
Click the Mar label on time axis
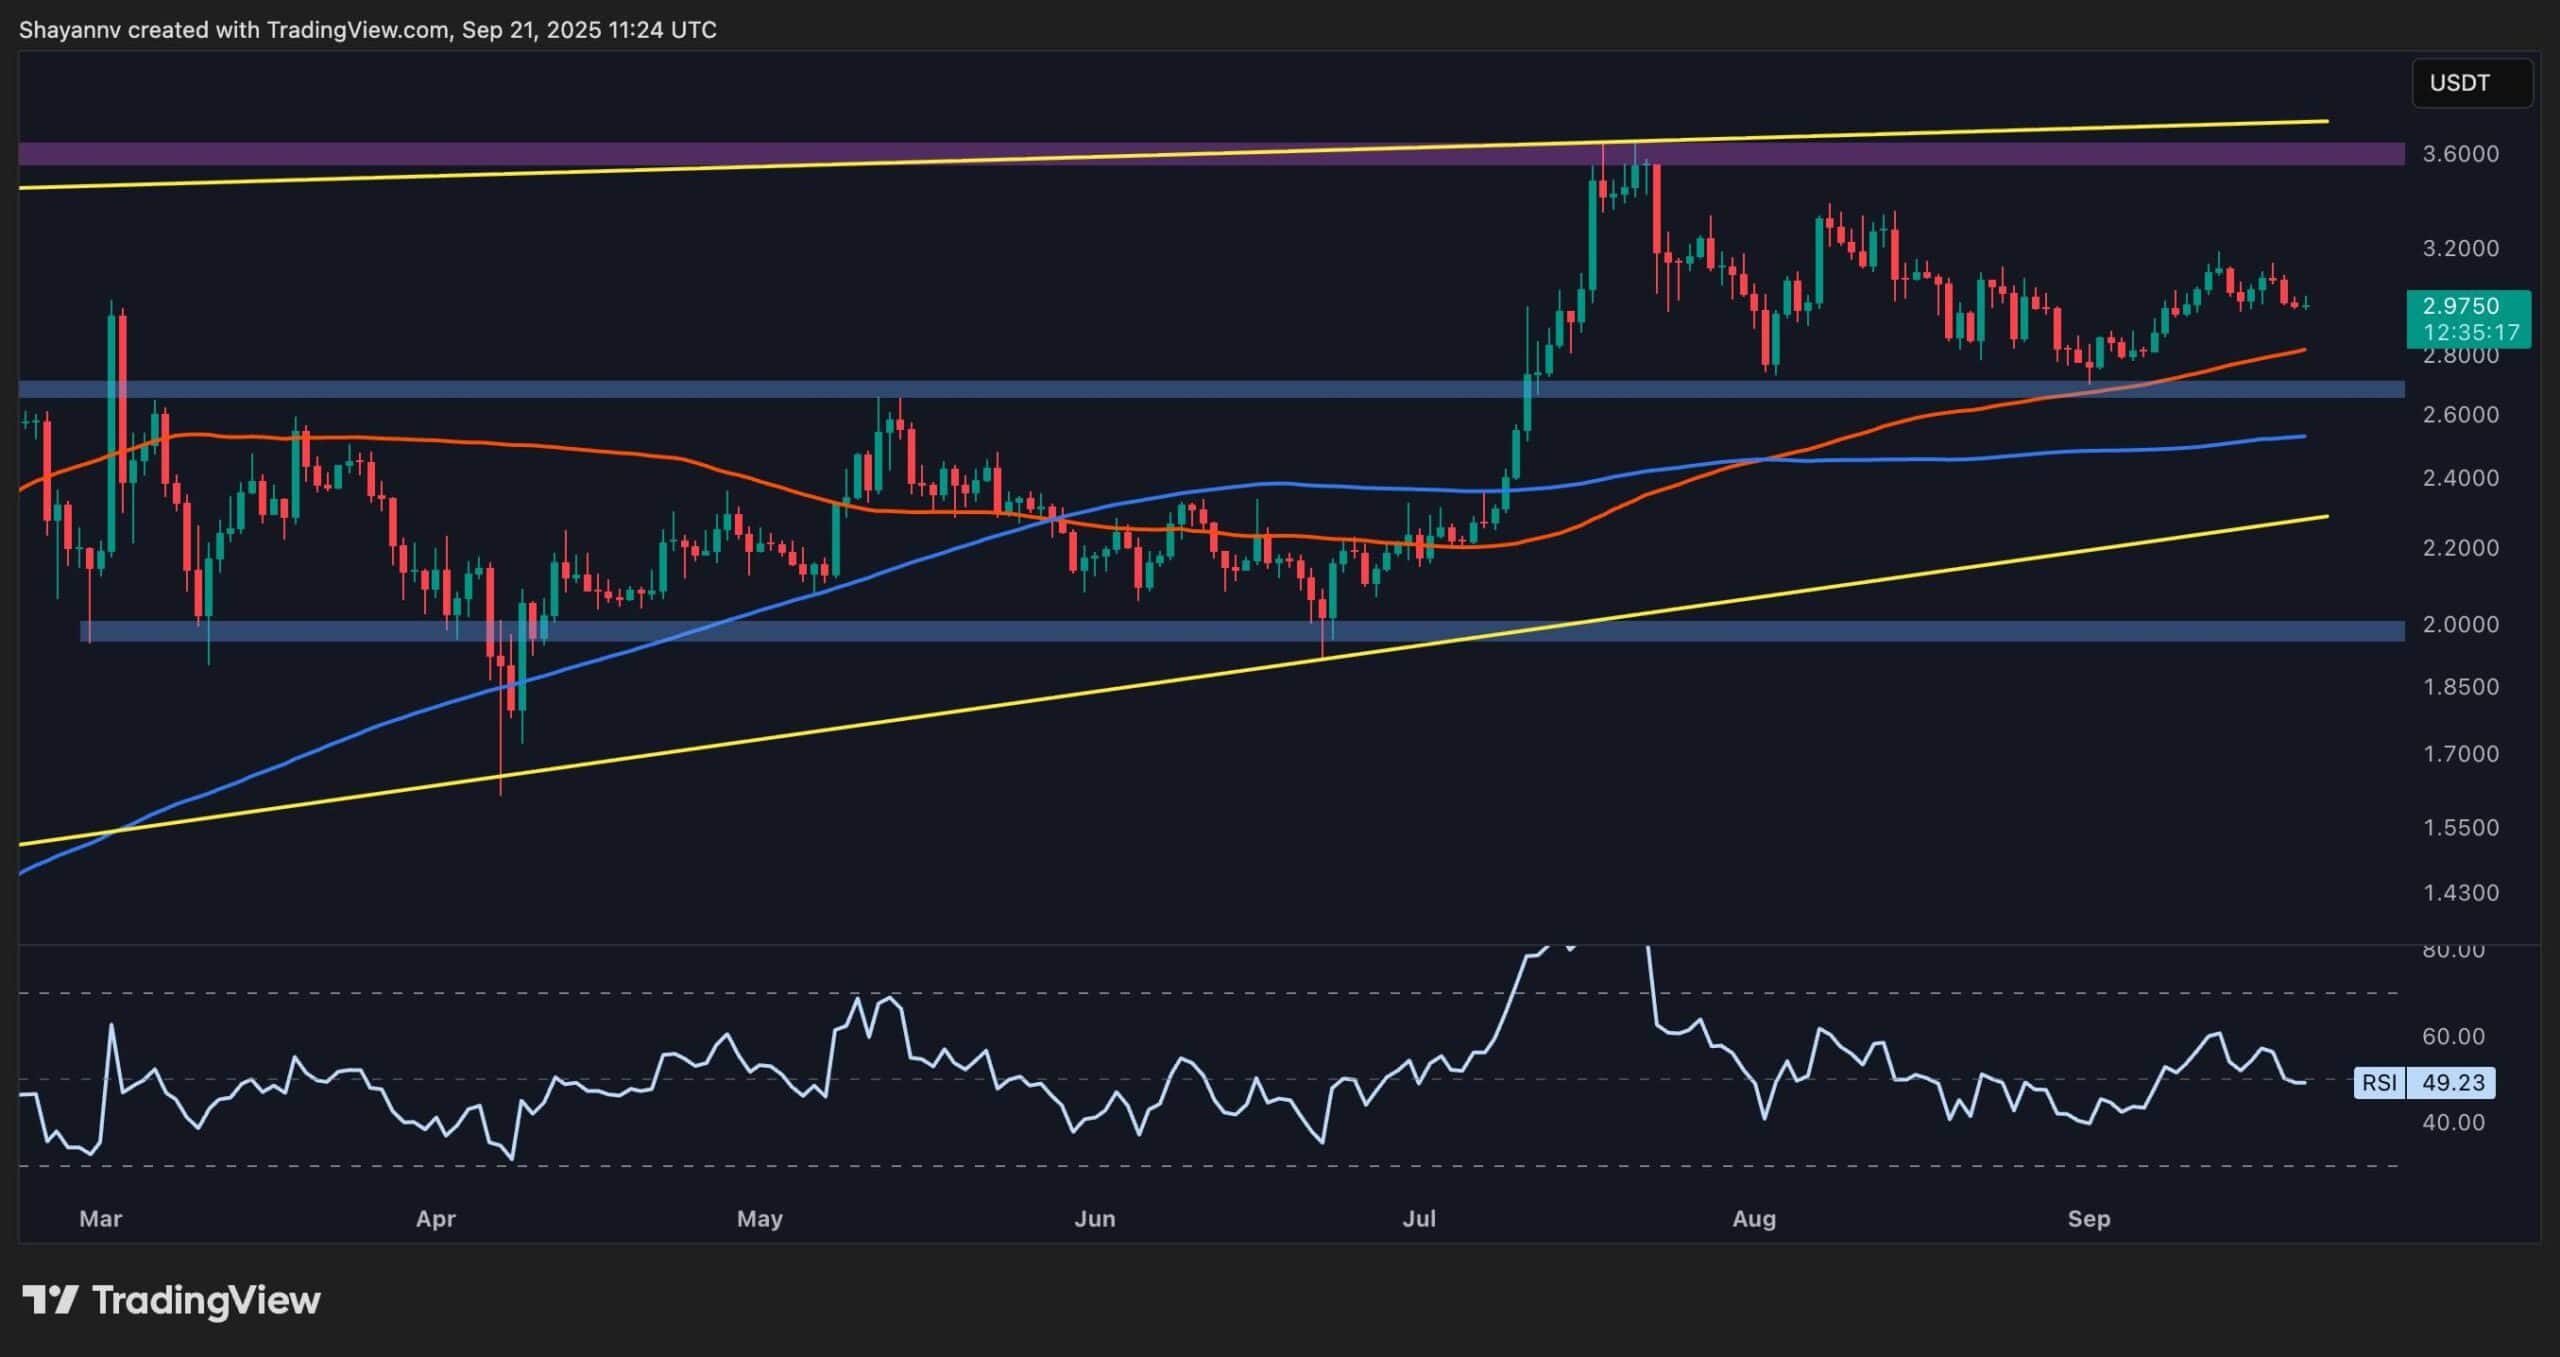click(100, 1218)
